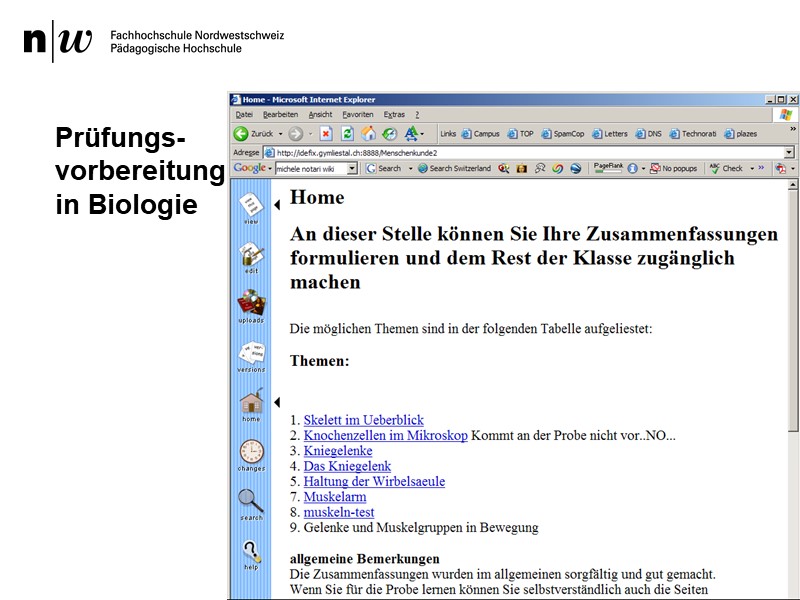Expand the Google Search options dropdown
The image size is (800, 600).
412,168
